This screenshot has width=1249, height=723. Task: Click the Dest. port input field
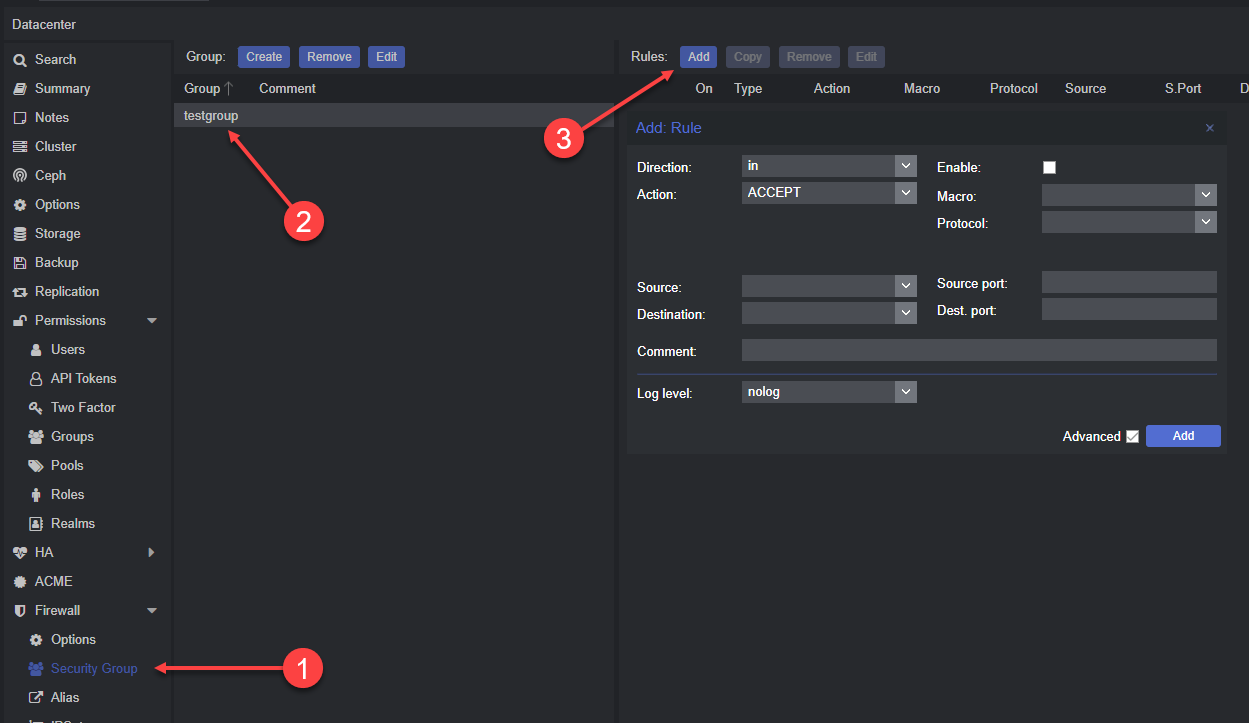click(1129, 309)
